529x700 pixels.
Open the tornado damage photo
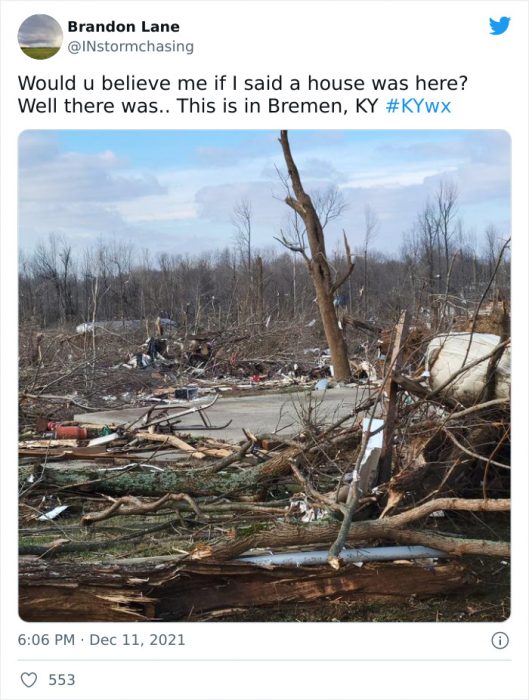tap(264, 375)
